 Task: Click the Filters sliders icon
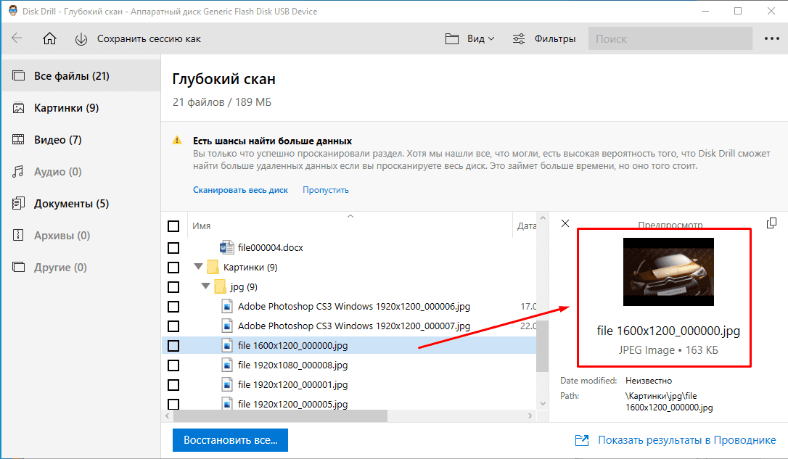click(519, 39)
